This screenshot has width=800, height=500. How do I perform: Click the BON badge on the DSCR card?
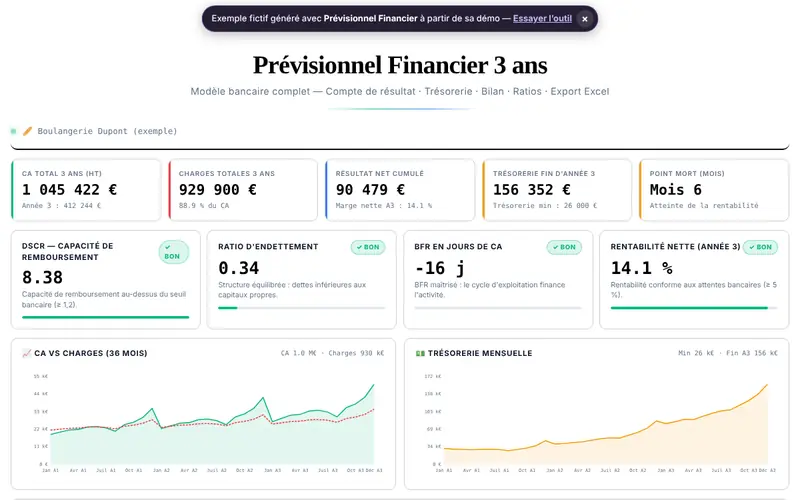tap(173, 252)
